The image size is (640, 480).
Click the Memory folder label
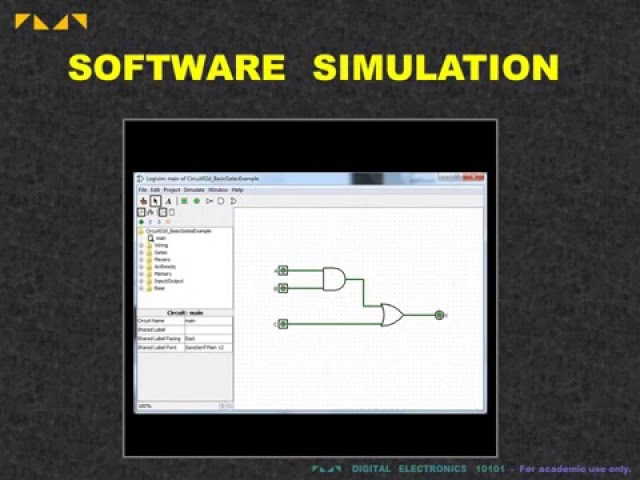(x=163, y=274)
